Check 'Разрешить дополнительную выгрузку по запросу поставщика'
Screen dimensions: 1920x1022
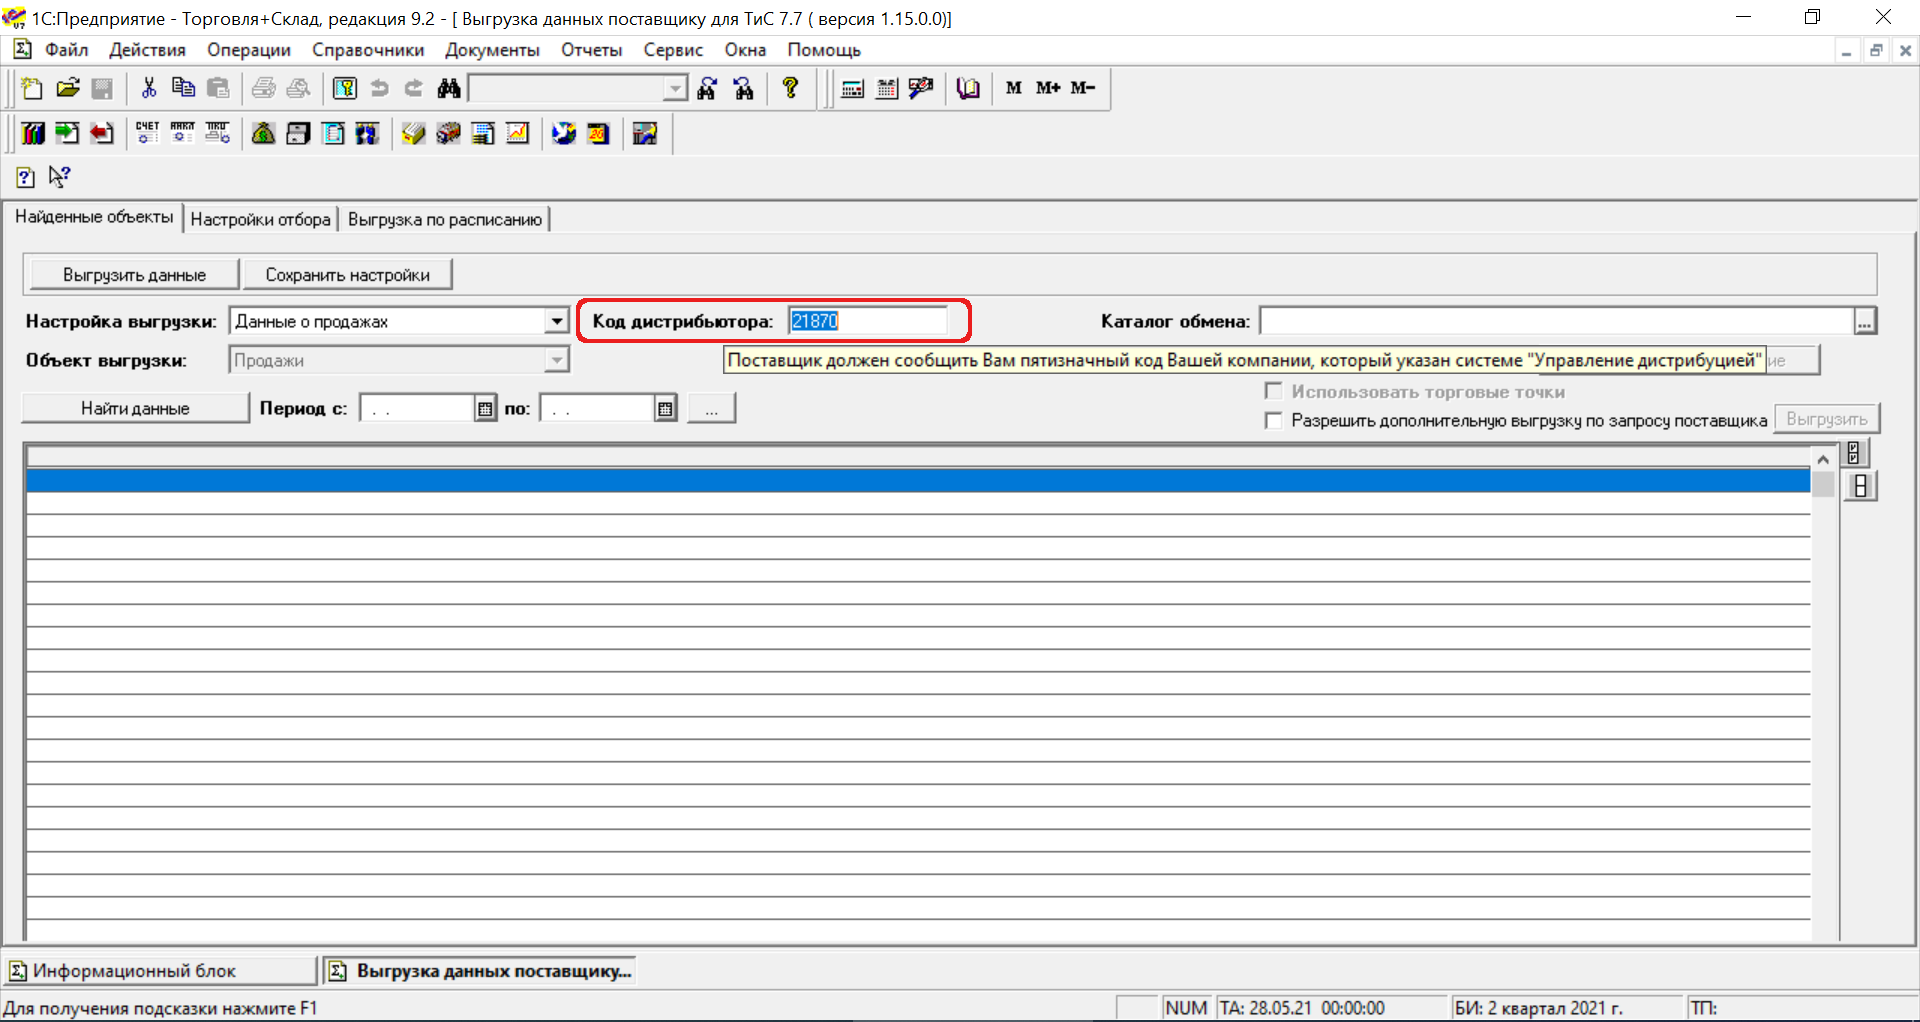pyautogui.click(x=1273, y=420)
